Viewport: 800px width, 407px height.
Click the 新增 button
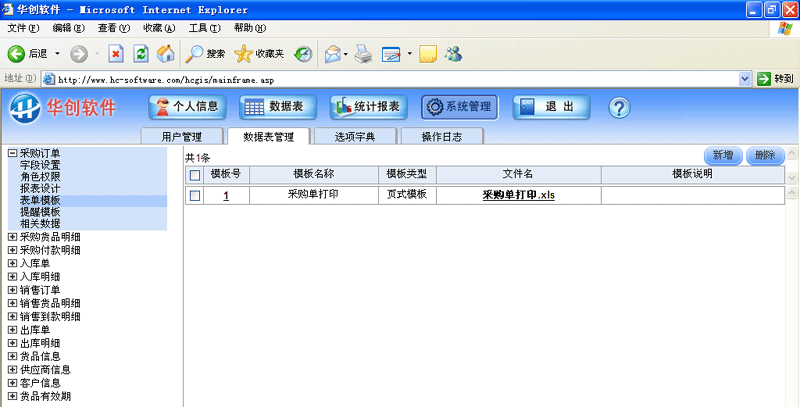[x=722, y=156]
